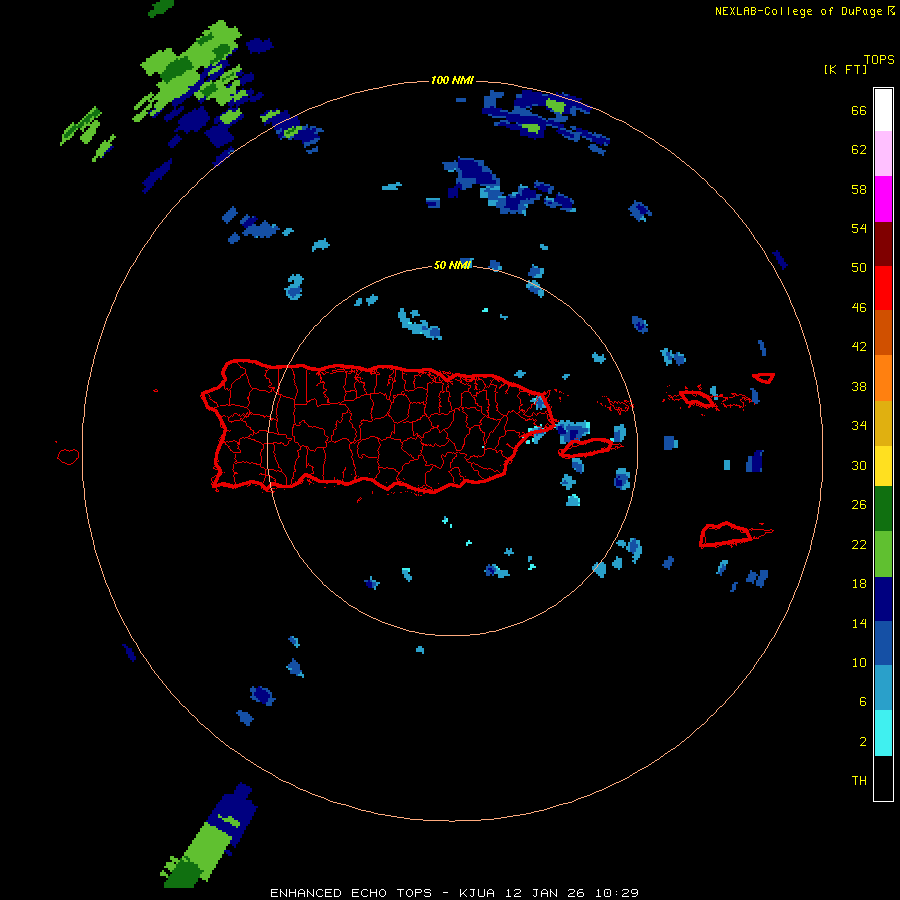Click the 66 value on the scale
Viewport: 900px width, 900px height.
(859, 110)
